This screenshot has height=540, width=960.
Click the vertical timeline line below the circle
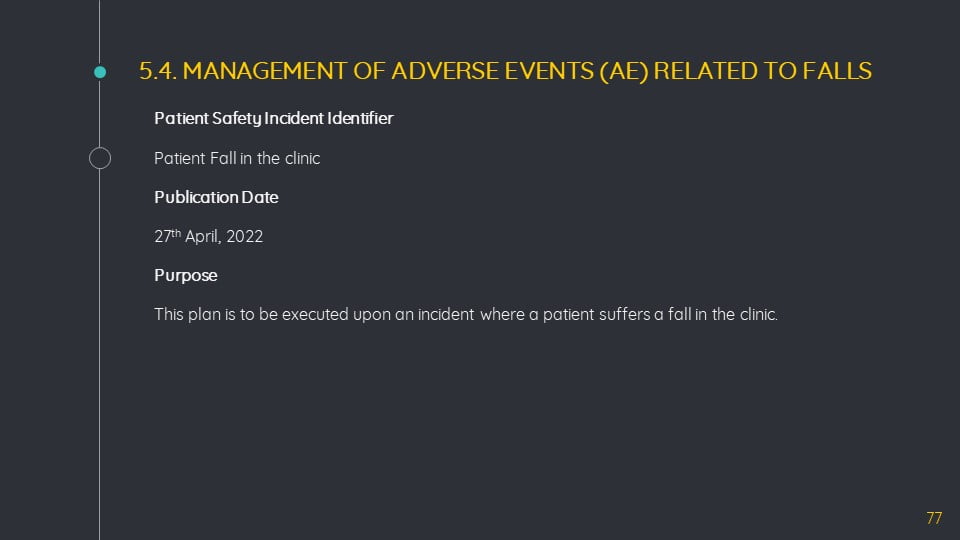[x=100, y=355]
